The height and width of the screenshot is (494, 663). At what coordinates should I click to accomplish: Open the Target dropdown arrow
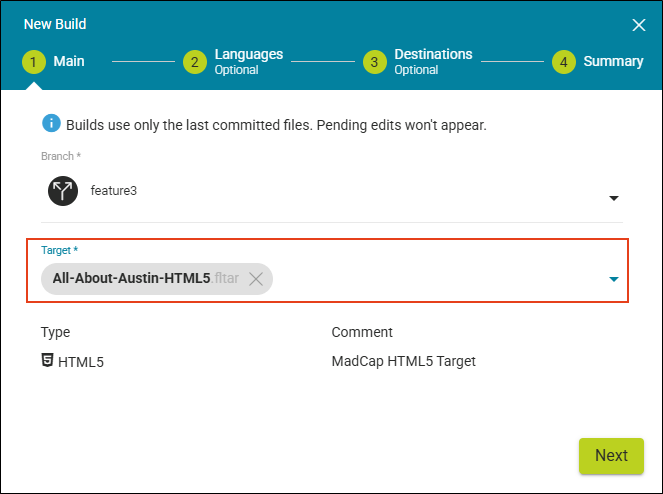tap(614, 280)
